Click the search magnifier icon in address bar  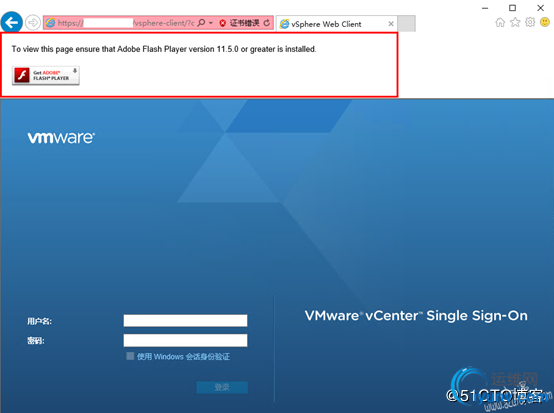tap(201, 23)
